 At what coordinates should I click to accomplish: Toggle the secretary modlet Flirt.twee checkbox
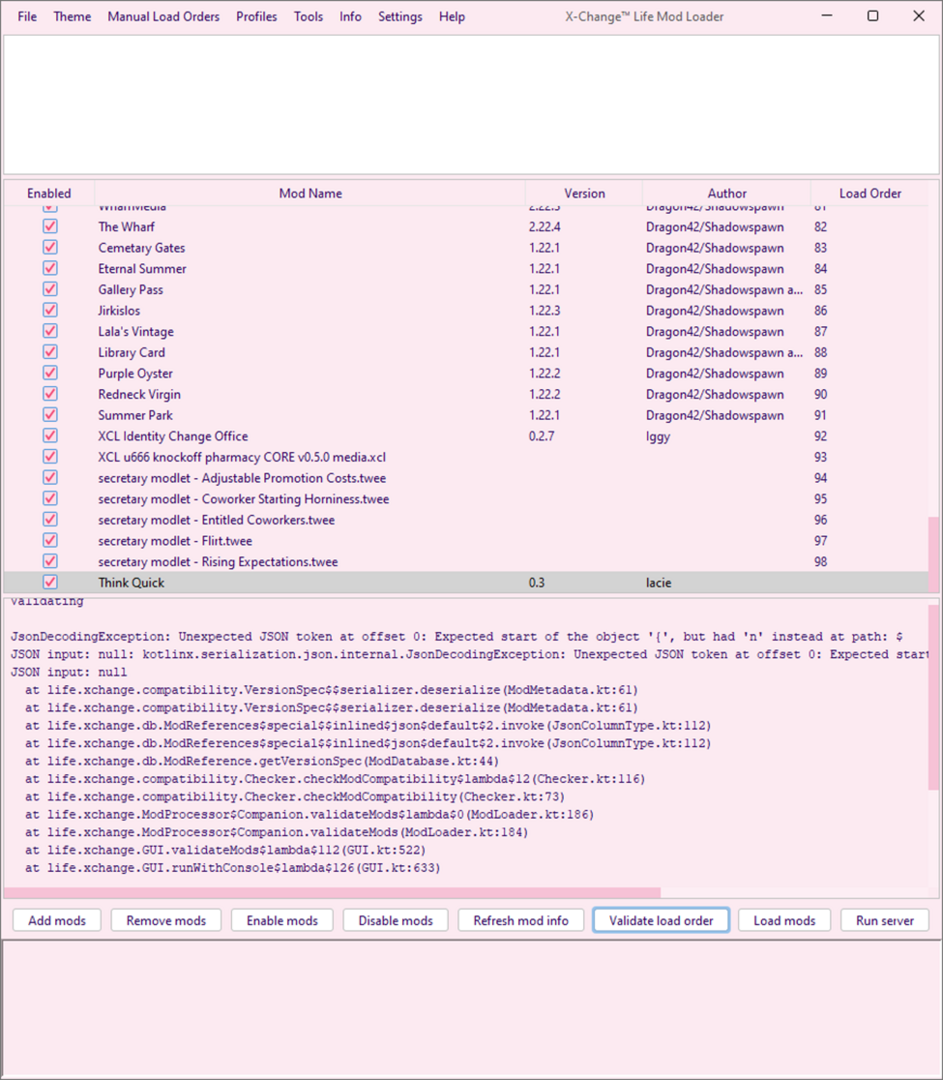tap(50, 541)
